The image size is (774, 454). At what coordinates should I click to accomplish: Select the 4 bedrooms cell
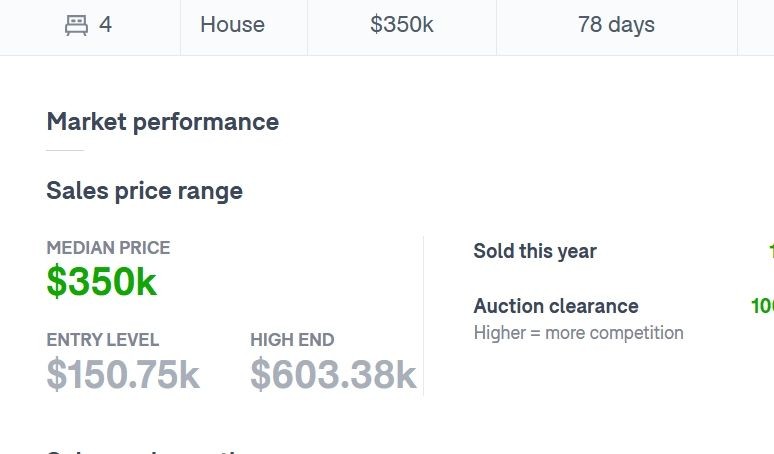tap(89, 25)
